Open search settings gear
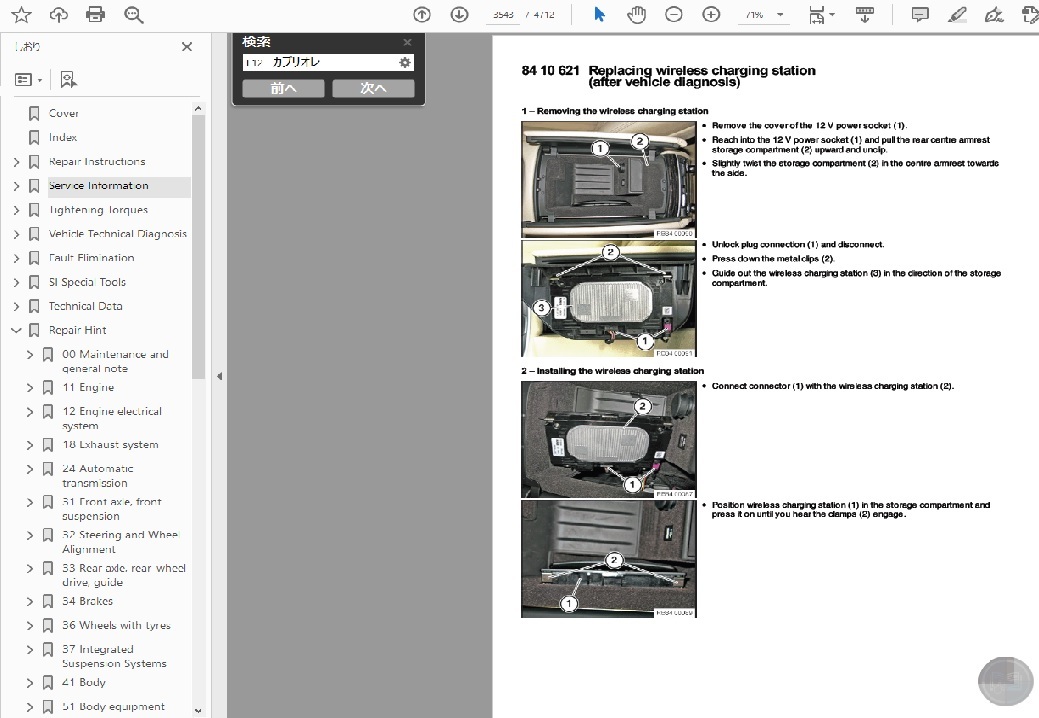The width and height of the screenshot is (1039, 718). 405,62
